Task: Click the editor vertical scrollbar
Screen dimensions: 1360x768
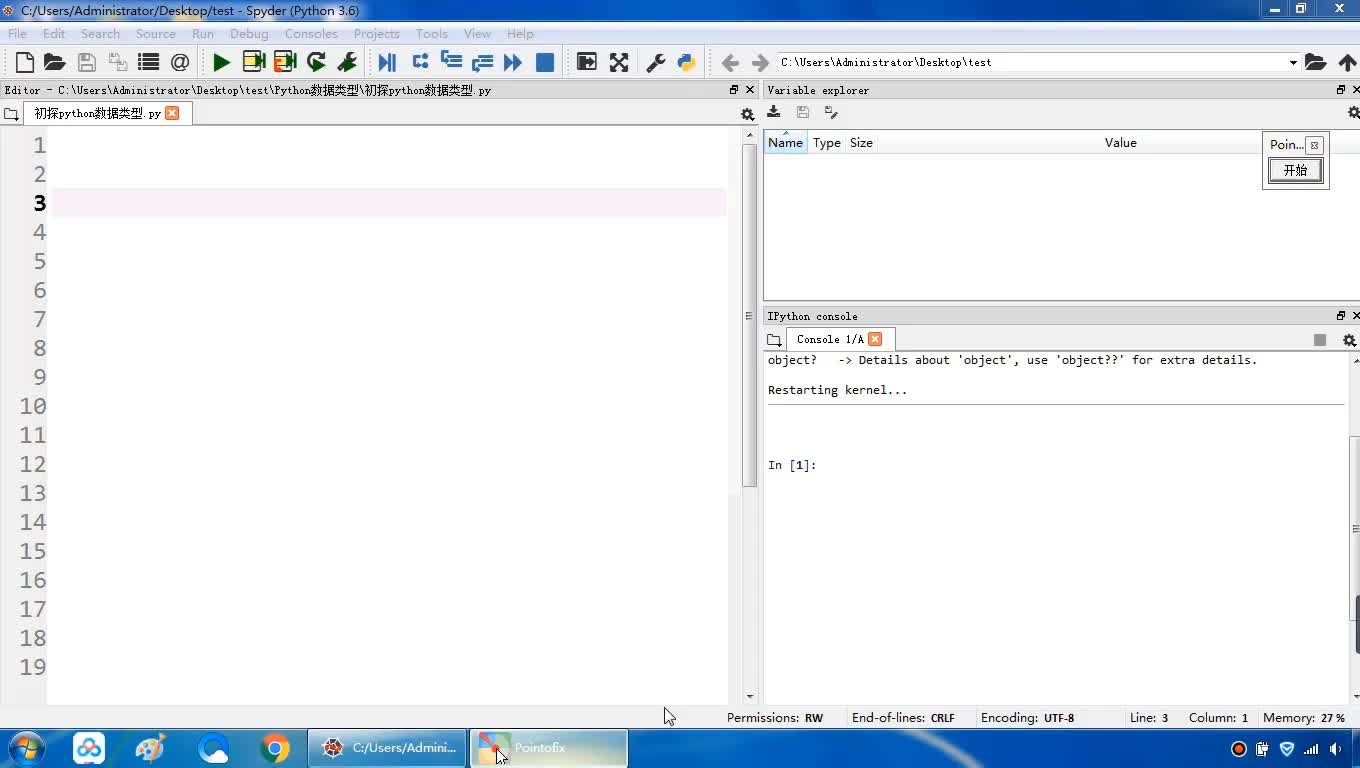Action: [749, 315]
